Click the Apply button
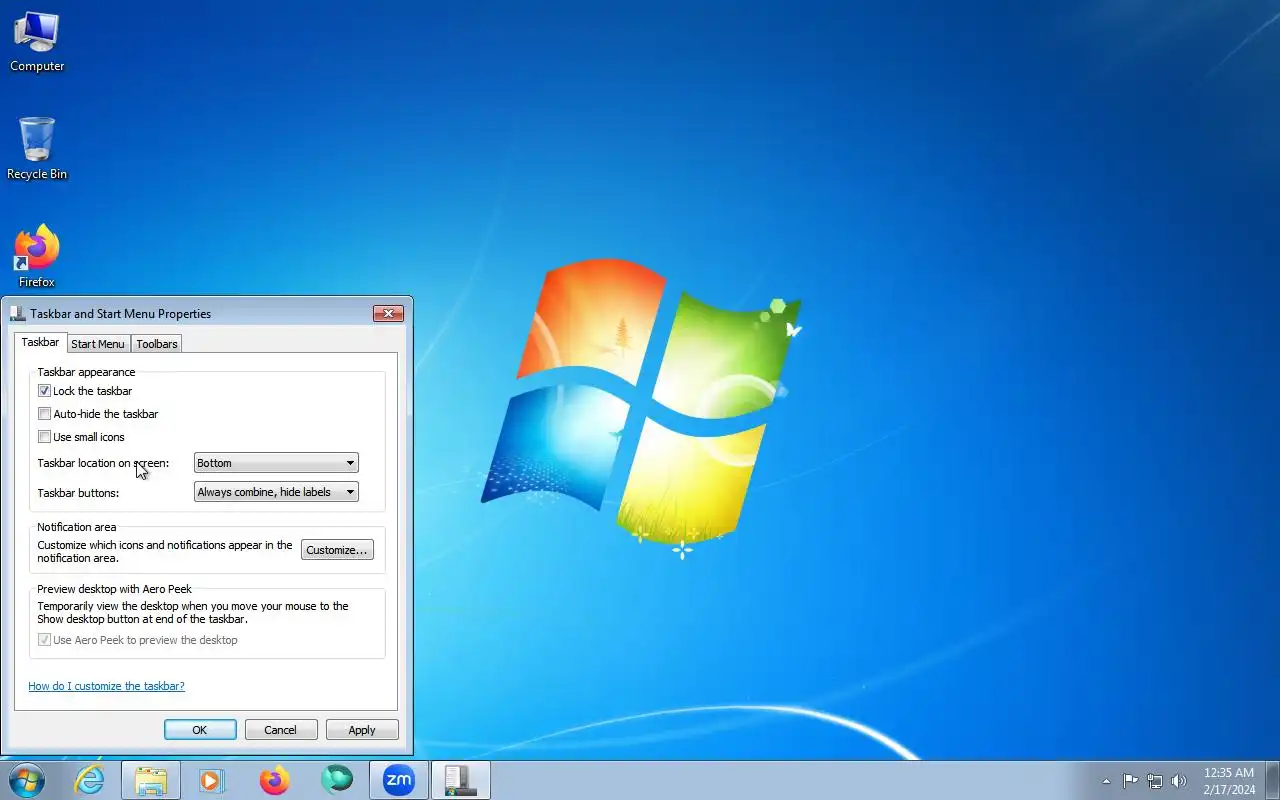The height and width of the screenshot is (800, 1280). tap(362, 730)
